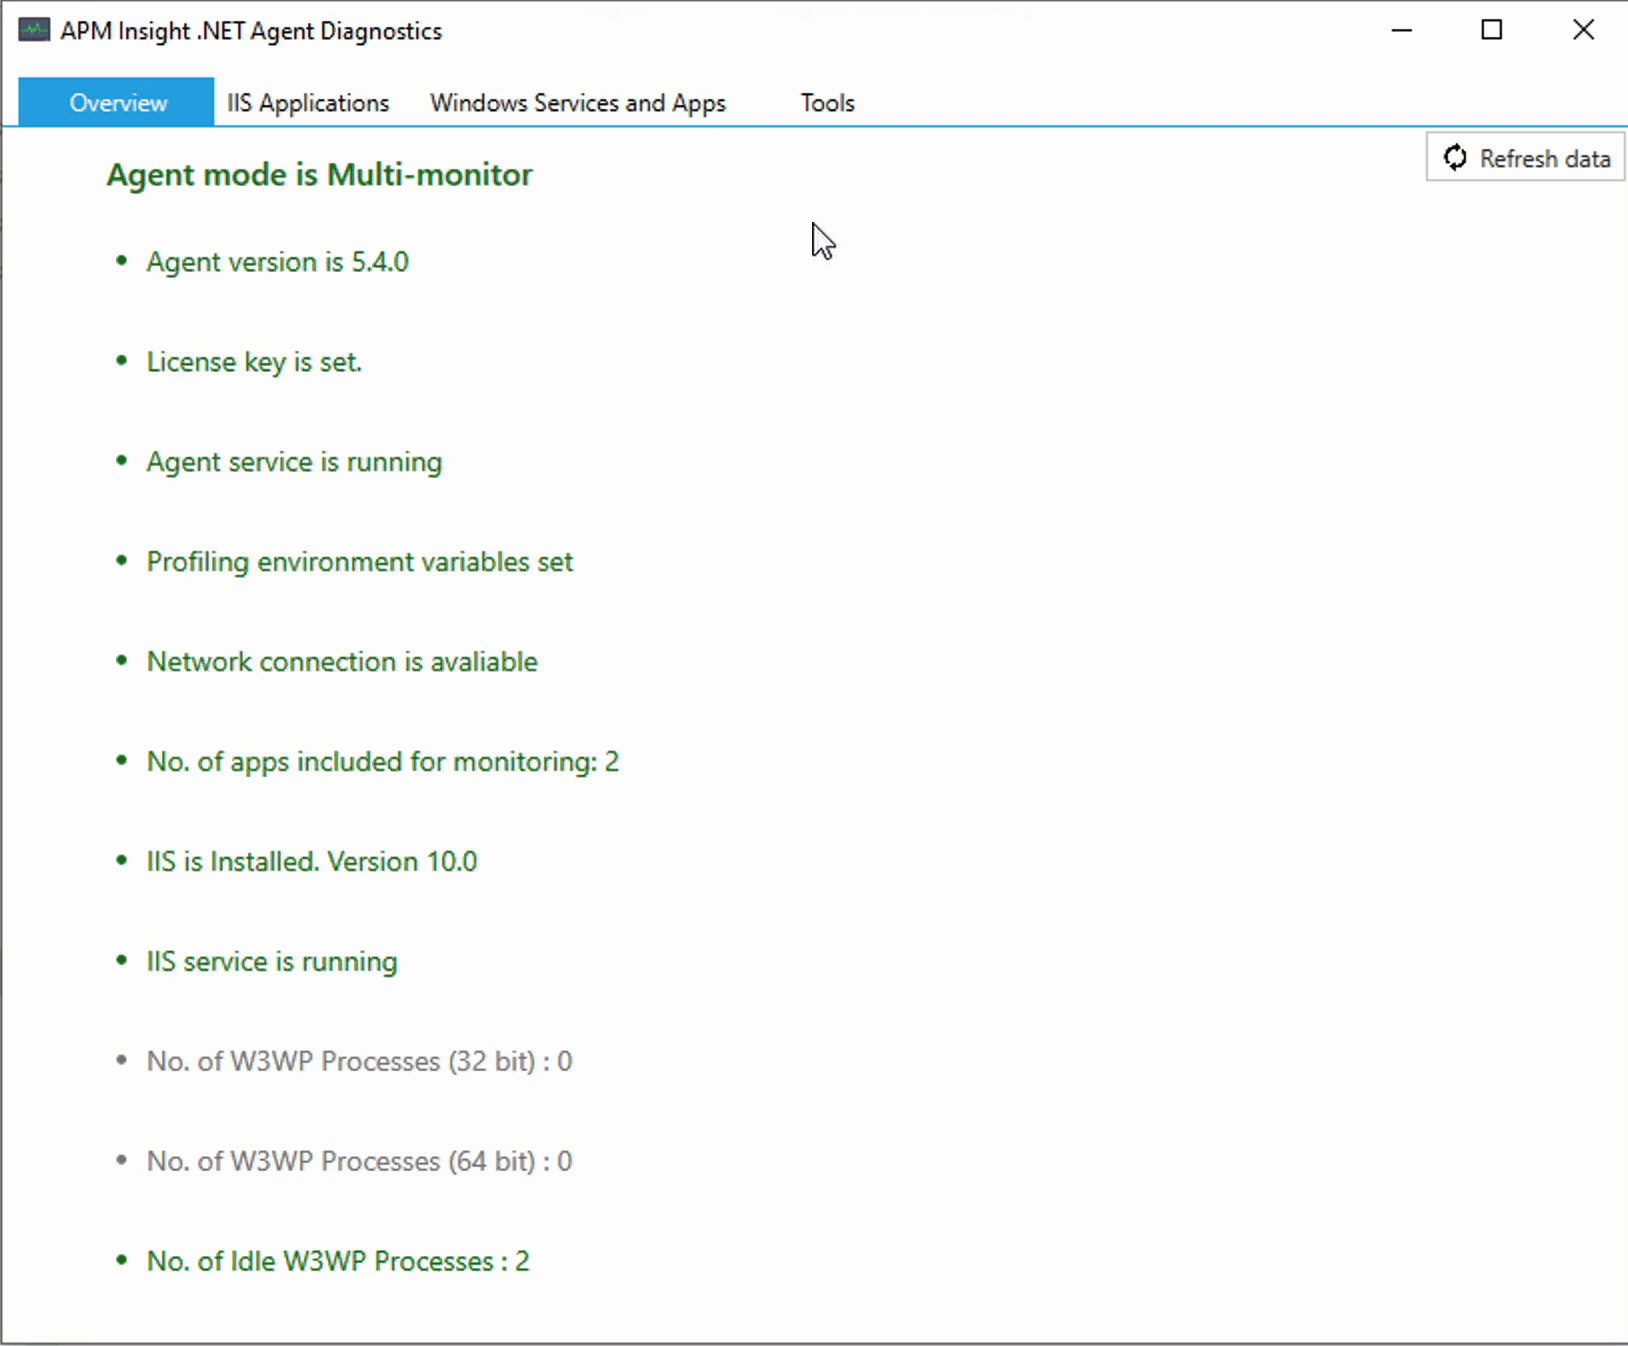
Task: Select the 'Agent service is running' line
Action: [x=294, y=462]
